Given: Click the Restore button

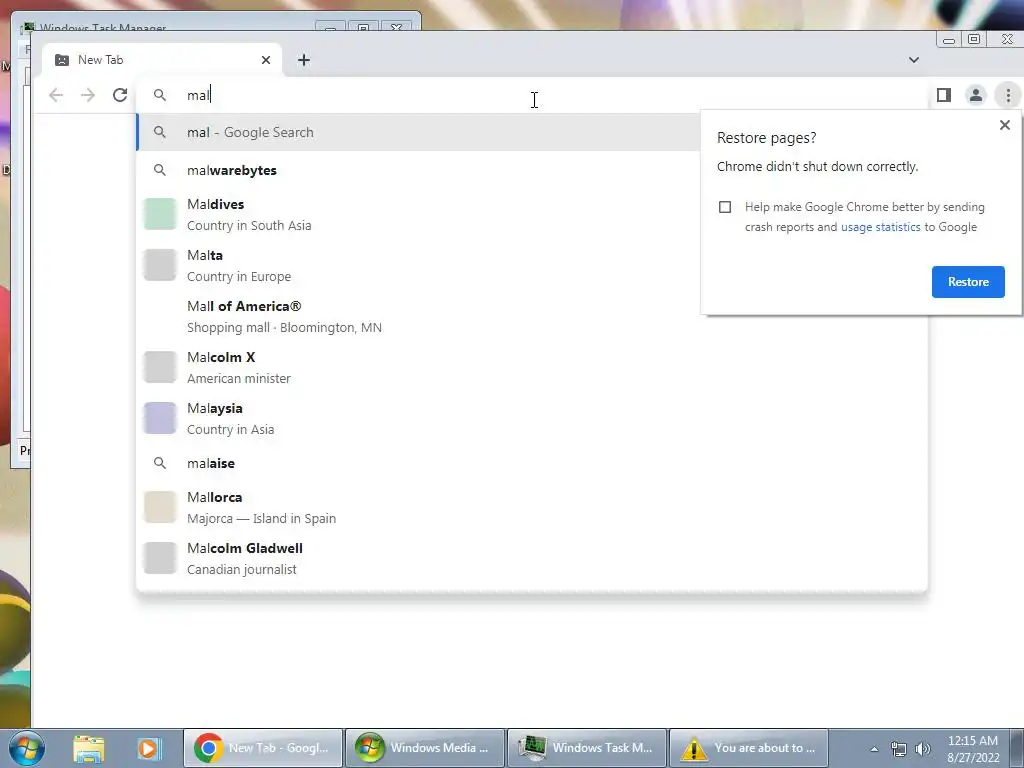Looking at the screenshot, I should (968, 282).
